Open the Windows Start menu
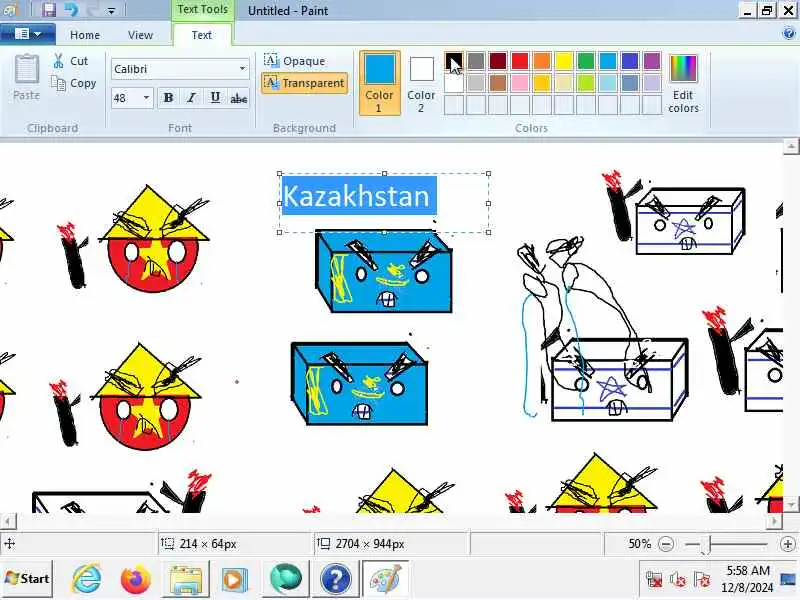Image resolution: width=800 pixels, height=600 pixels. [27, 579]
